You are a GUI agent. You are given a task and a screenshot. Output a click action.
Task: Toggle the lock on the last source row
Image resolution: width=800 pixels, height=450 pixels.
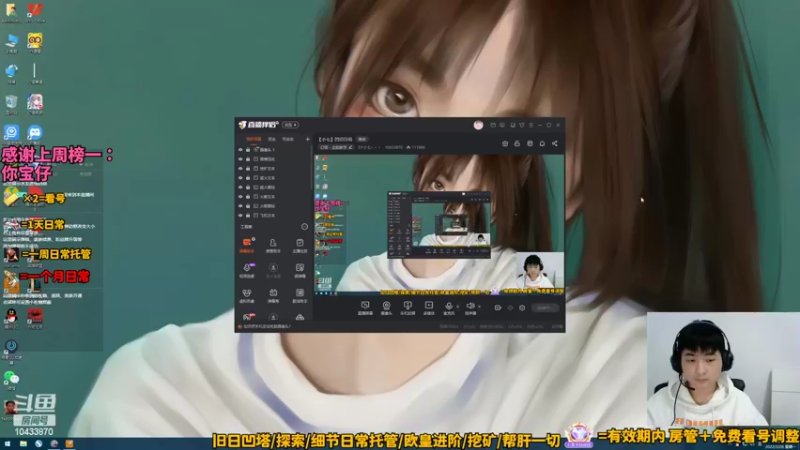point(248,215)
